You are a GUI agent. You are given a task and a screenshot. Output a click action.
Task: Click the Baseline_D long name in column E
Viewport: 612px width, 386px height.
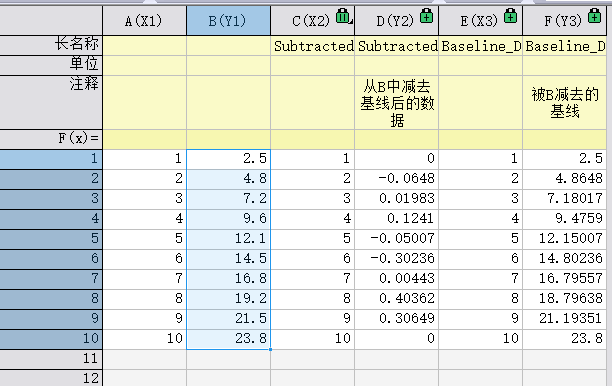[x=480, y=46]
